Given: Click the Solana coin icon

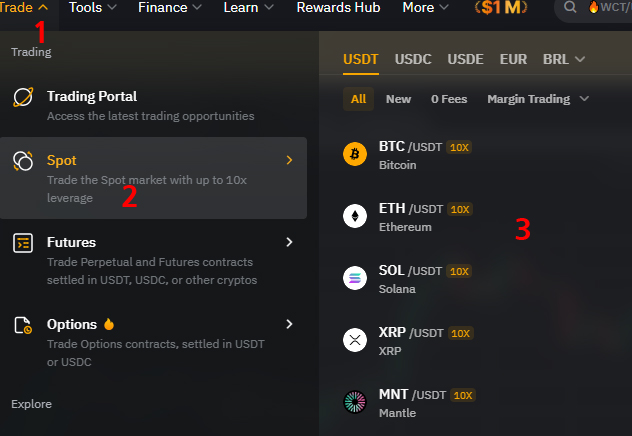Looking at the screenshot, I should tap(355, 278).
